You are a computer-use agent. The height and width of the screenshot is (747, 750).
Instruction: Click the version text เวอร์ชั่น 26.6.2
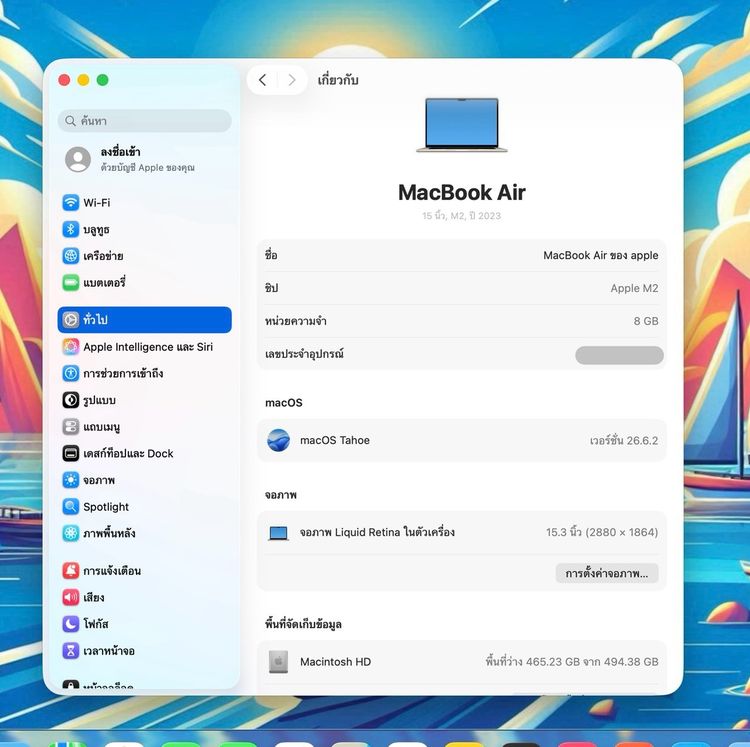pos(624,440)
